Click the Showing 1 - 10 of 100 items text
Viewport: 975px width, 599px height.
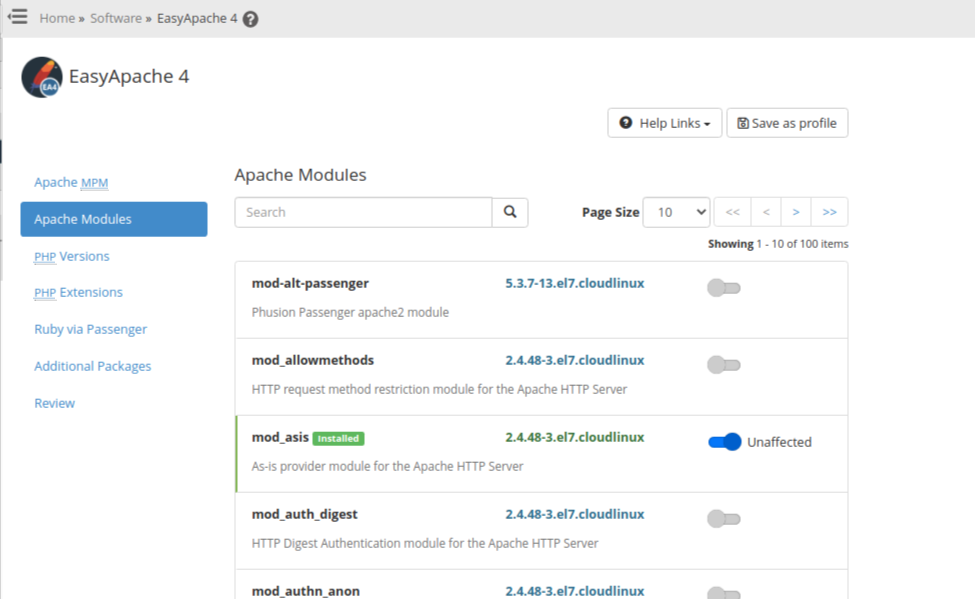(778, 244)
